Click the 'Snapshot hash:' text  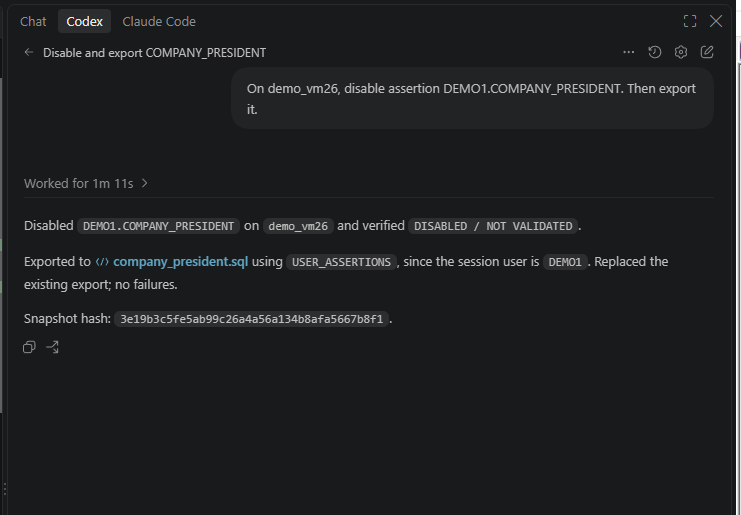click(67, 319)
